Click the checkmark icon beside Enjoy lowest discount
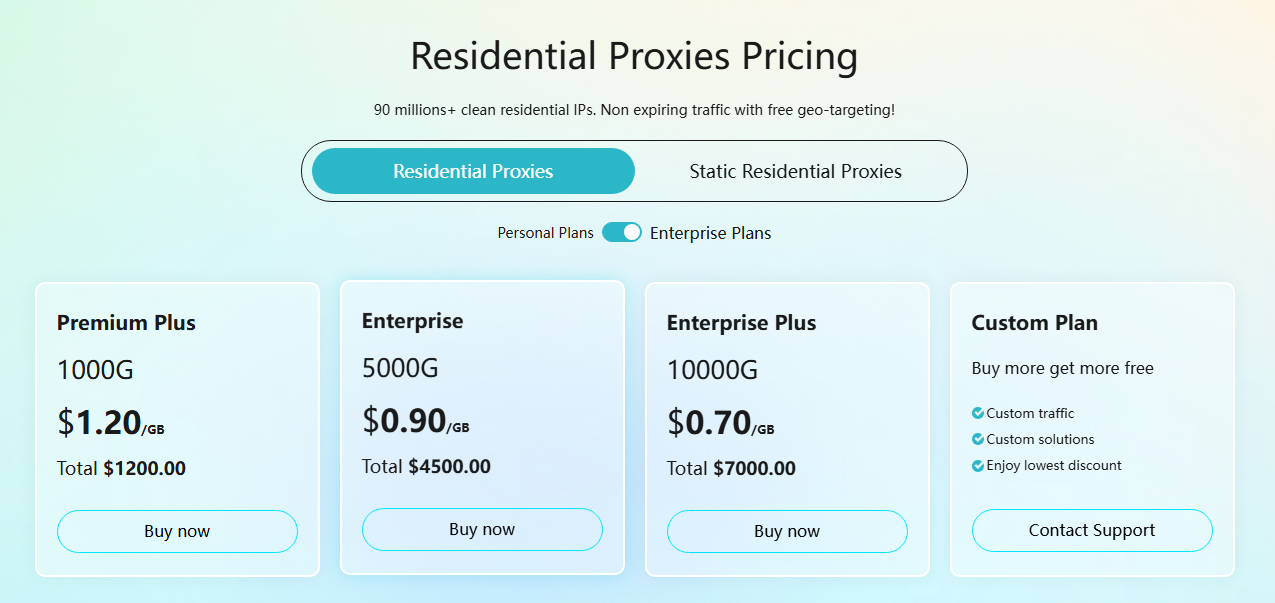 pyautogui.click(x=977, y=465)
